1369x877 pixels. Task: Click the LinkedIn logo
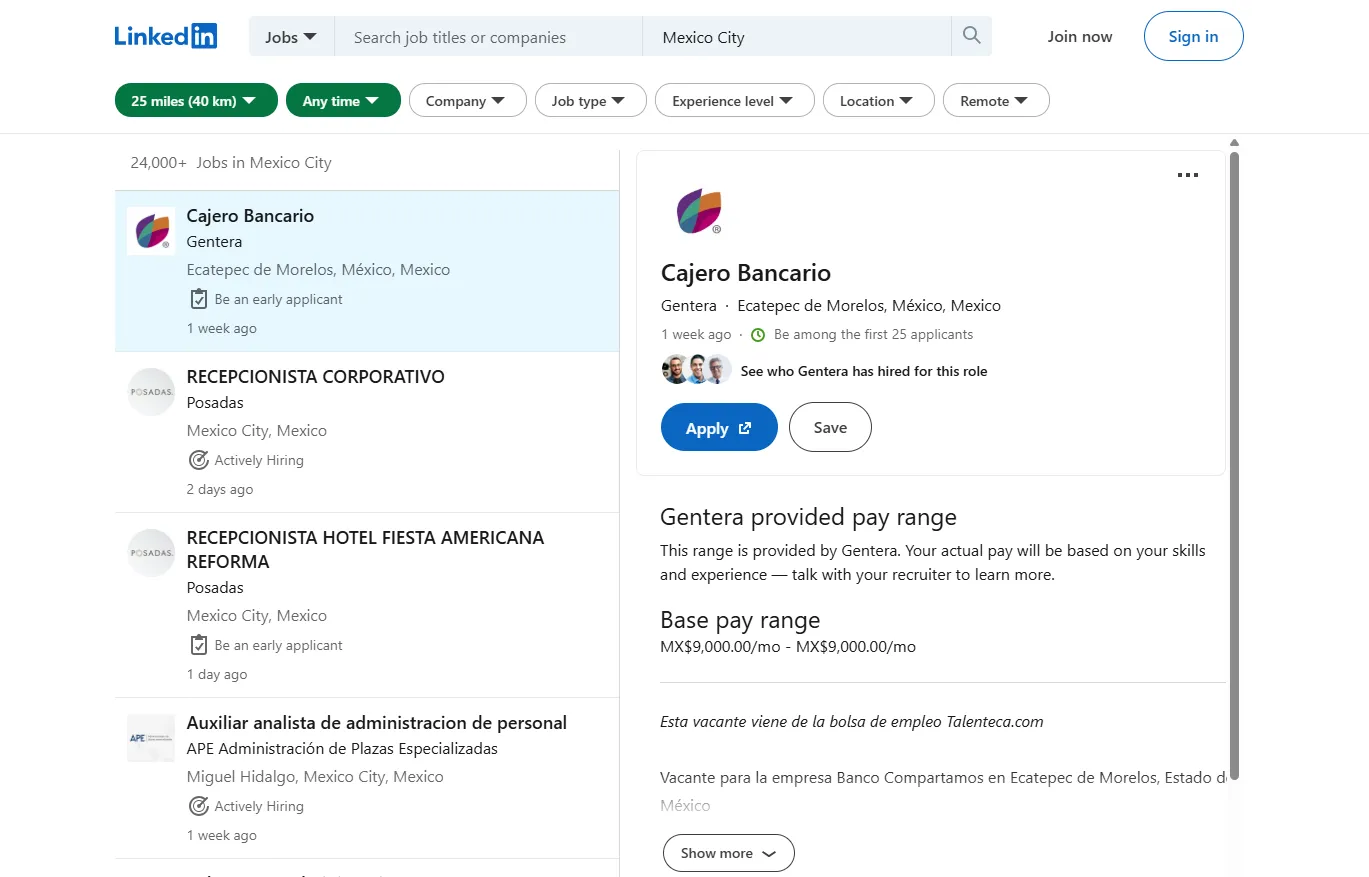pyautogui.click(x=166, y=36)
